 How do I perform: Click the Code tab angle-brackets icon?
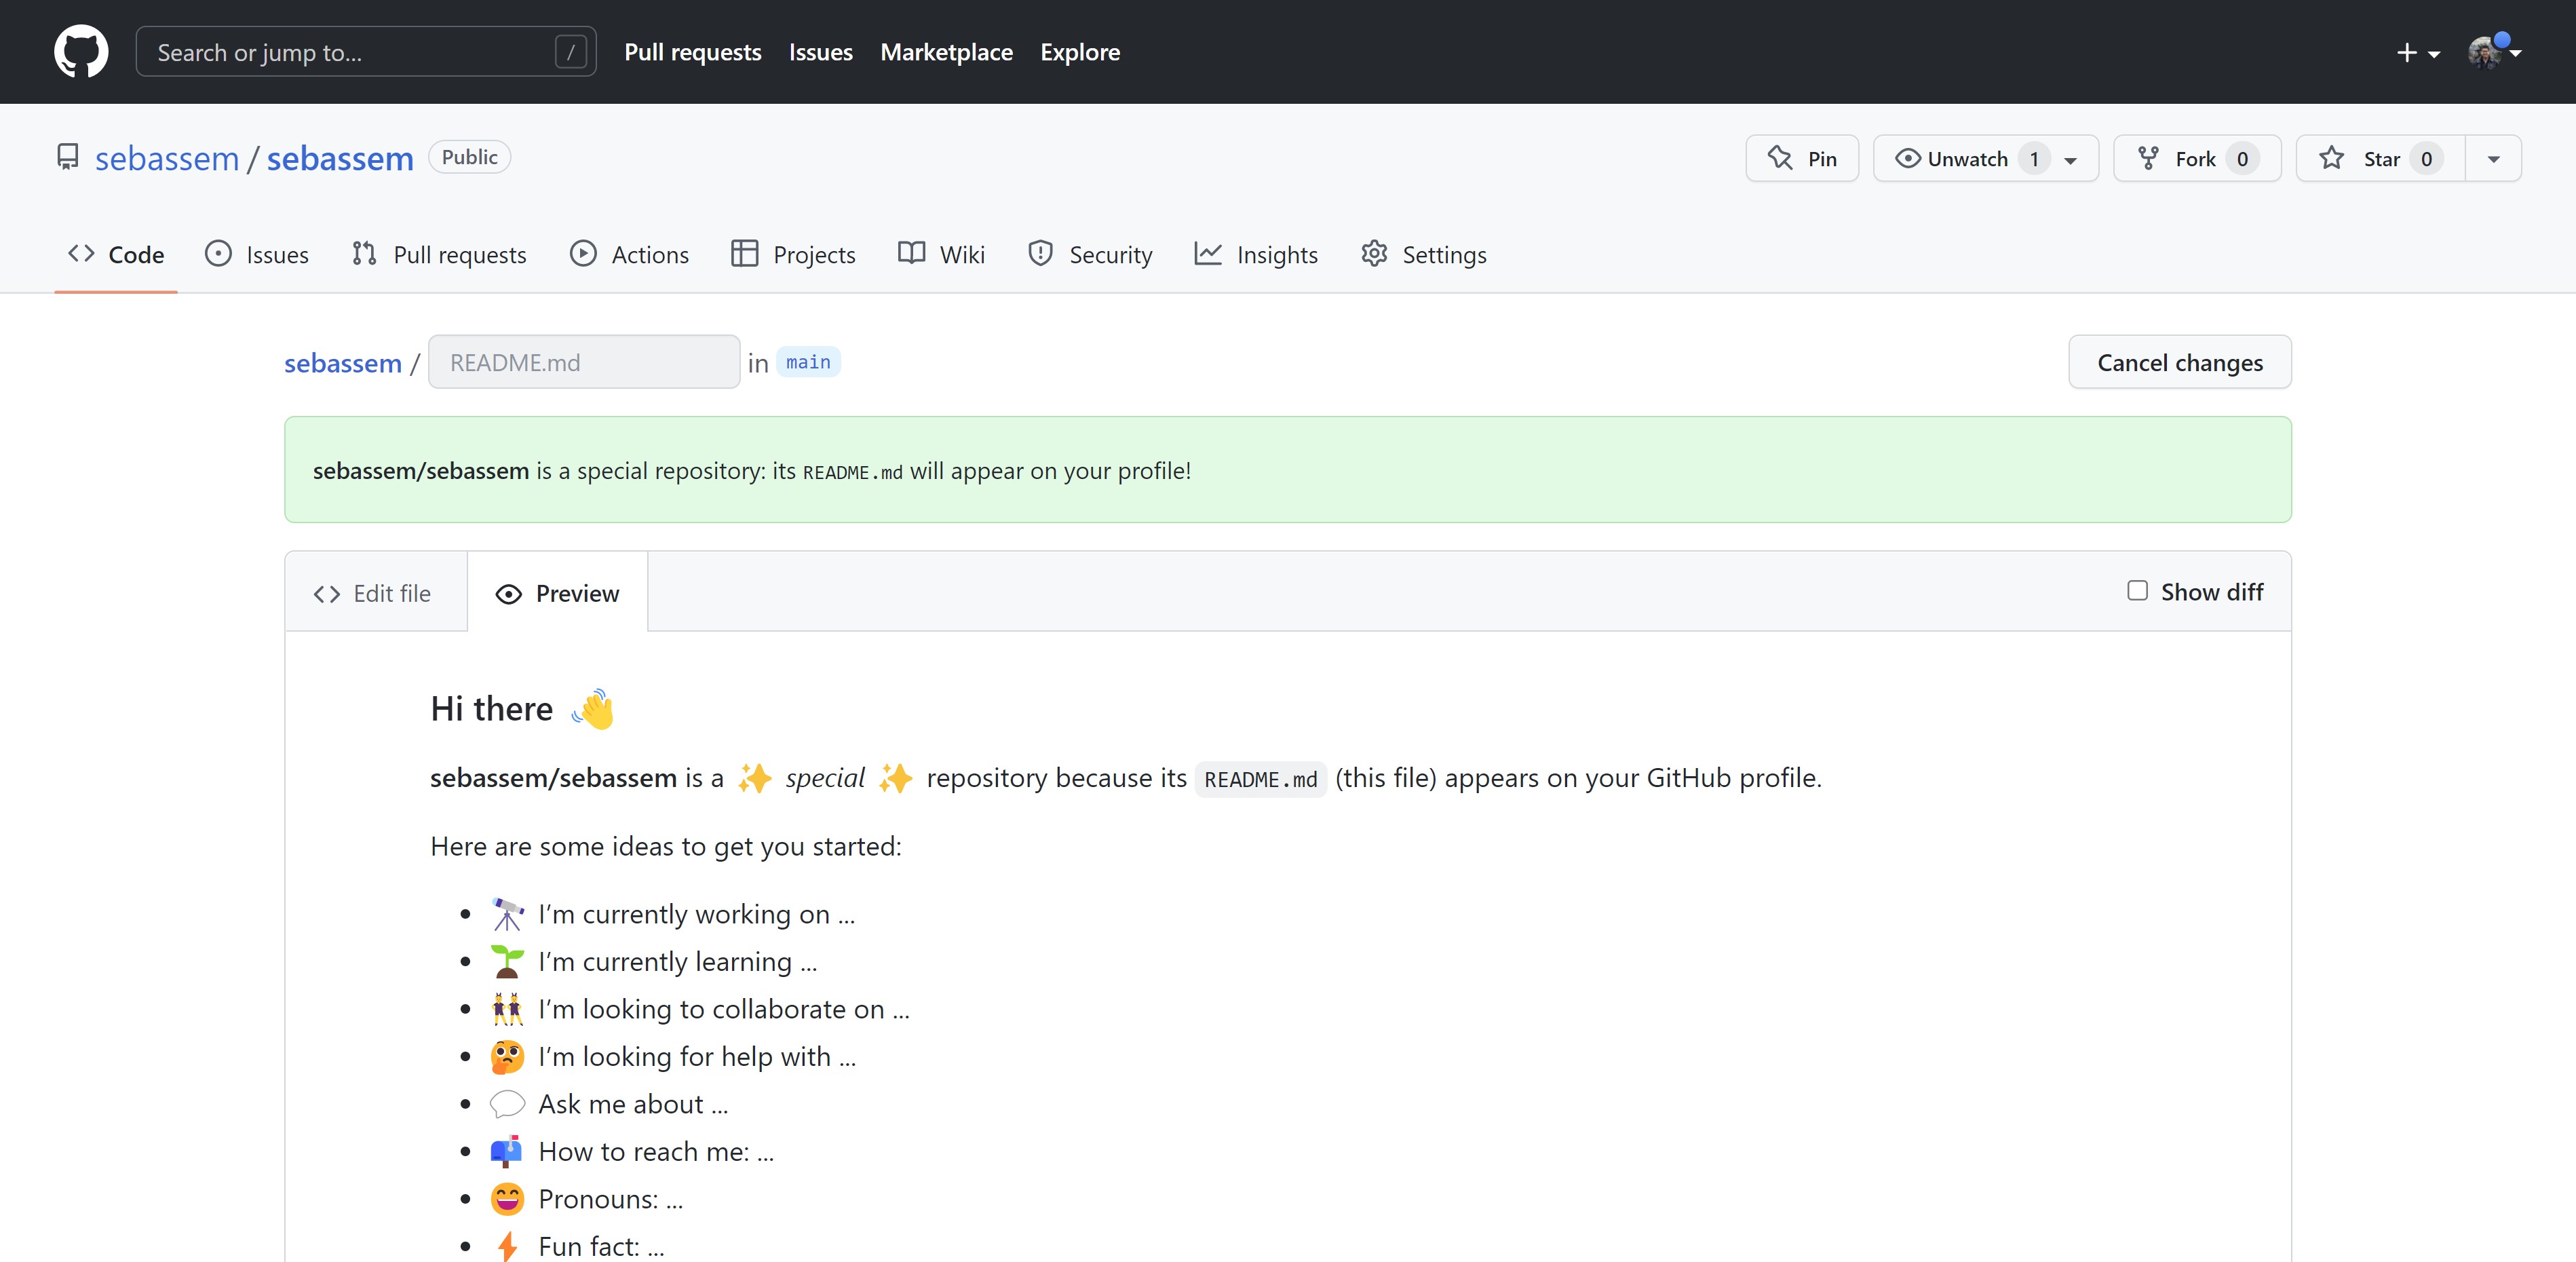coord(81,254)
